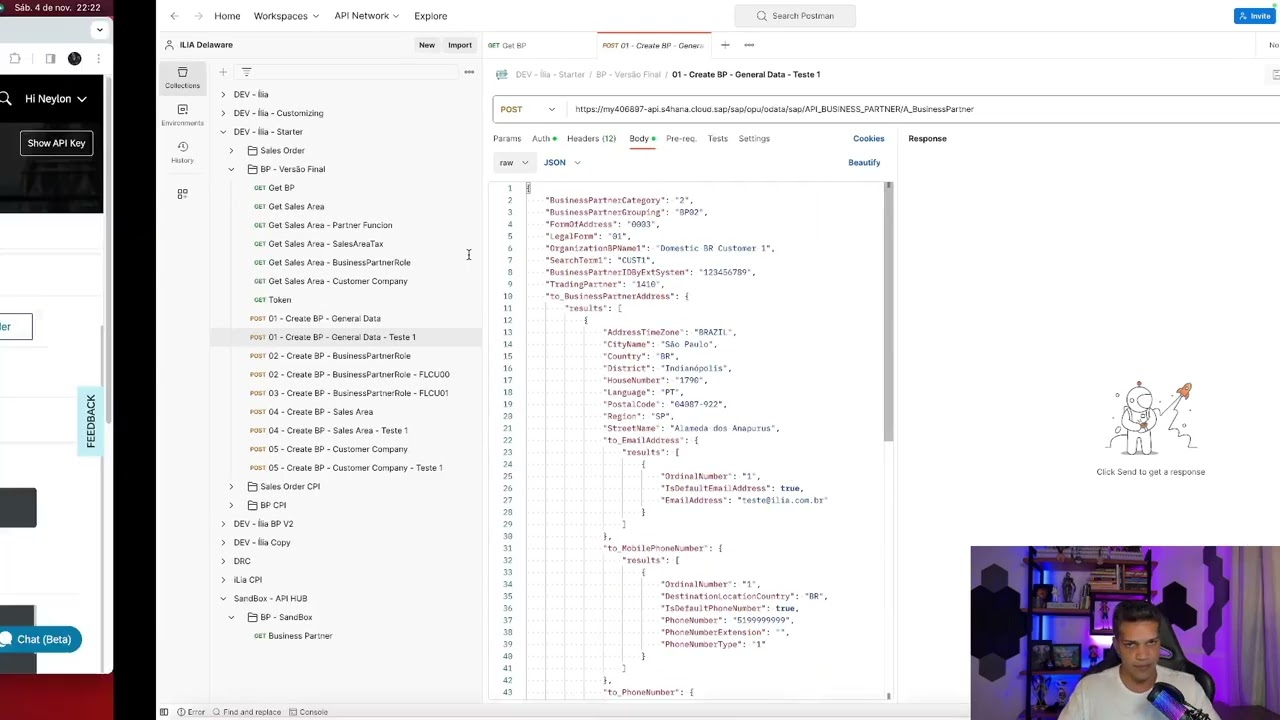This screenshot has height=720, width=1280.
Task: Open Explore in Postman header
Action: (x=431, y=16)
